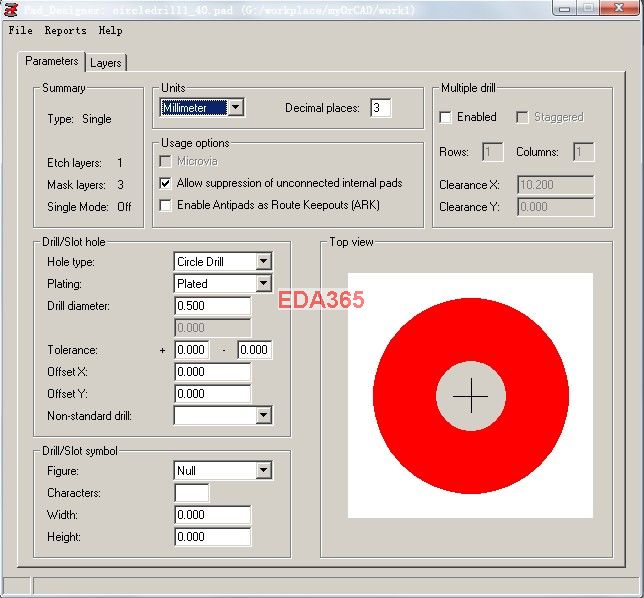Viewport: 644px width, 598px height.
Task: Switch to the Layers tab
Action: (x=106, y=63)
